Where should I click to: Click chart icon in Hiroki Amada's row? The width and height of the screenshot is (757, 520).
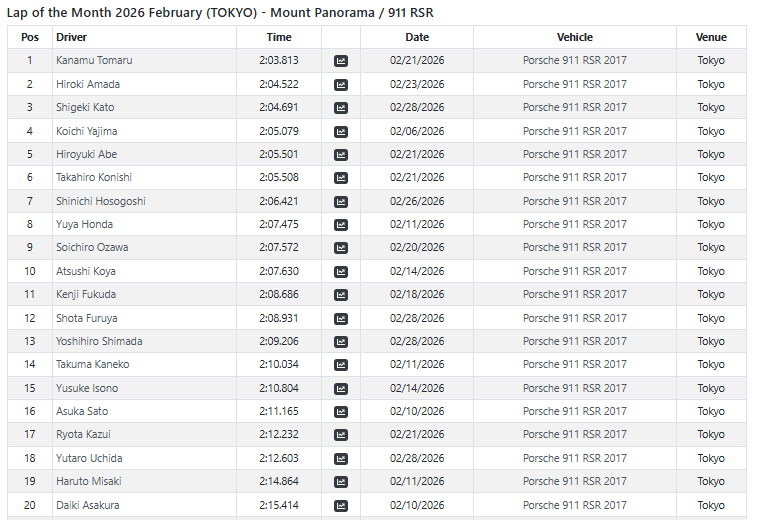[341, 84]
